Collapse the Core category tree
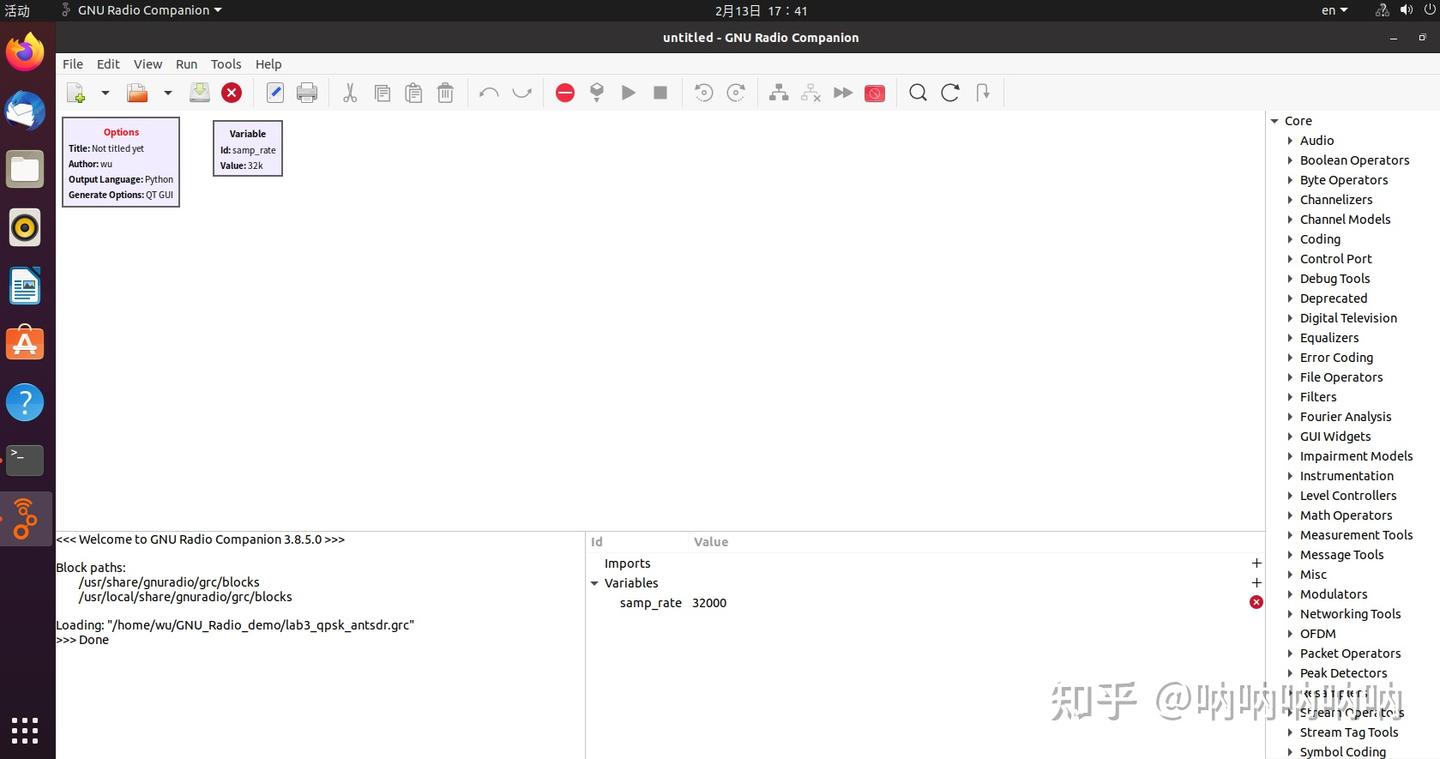This screenshot has width=1440, height=759. pos(1274,120)
